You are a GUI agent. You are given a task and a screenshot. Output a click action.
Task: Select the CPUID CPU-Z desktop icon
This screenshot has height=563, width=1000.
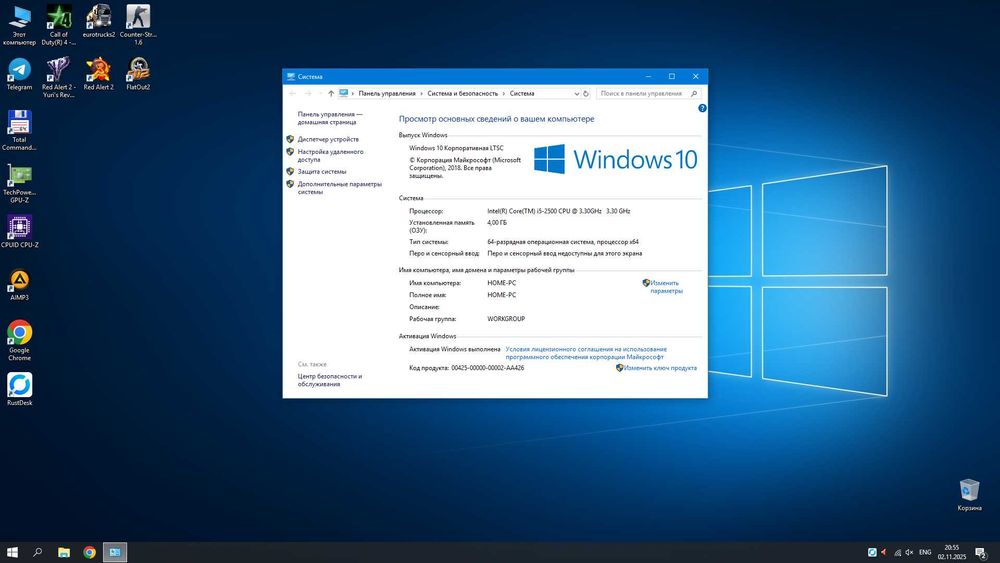point(19,231)
